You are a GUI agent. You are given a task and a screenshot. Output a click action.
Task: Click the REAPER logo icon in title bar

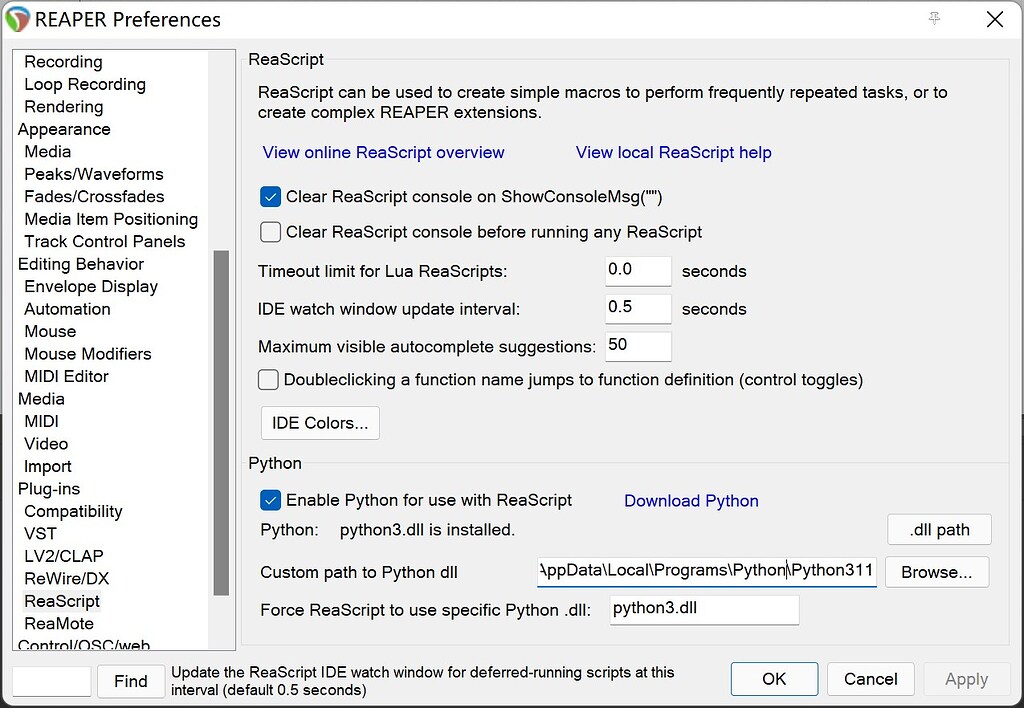click(x=17, y=19)
